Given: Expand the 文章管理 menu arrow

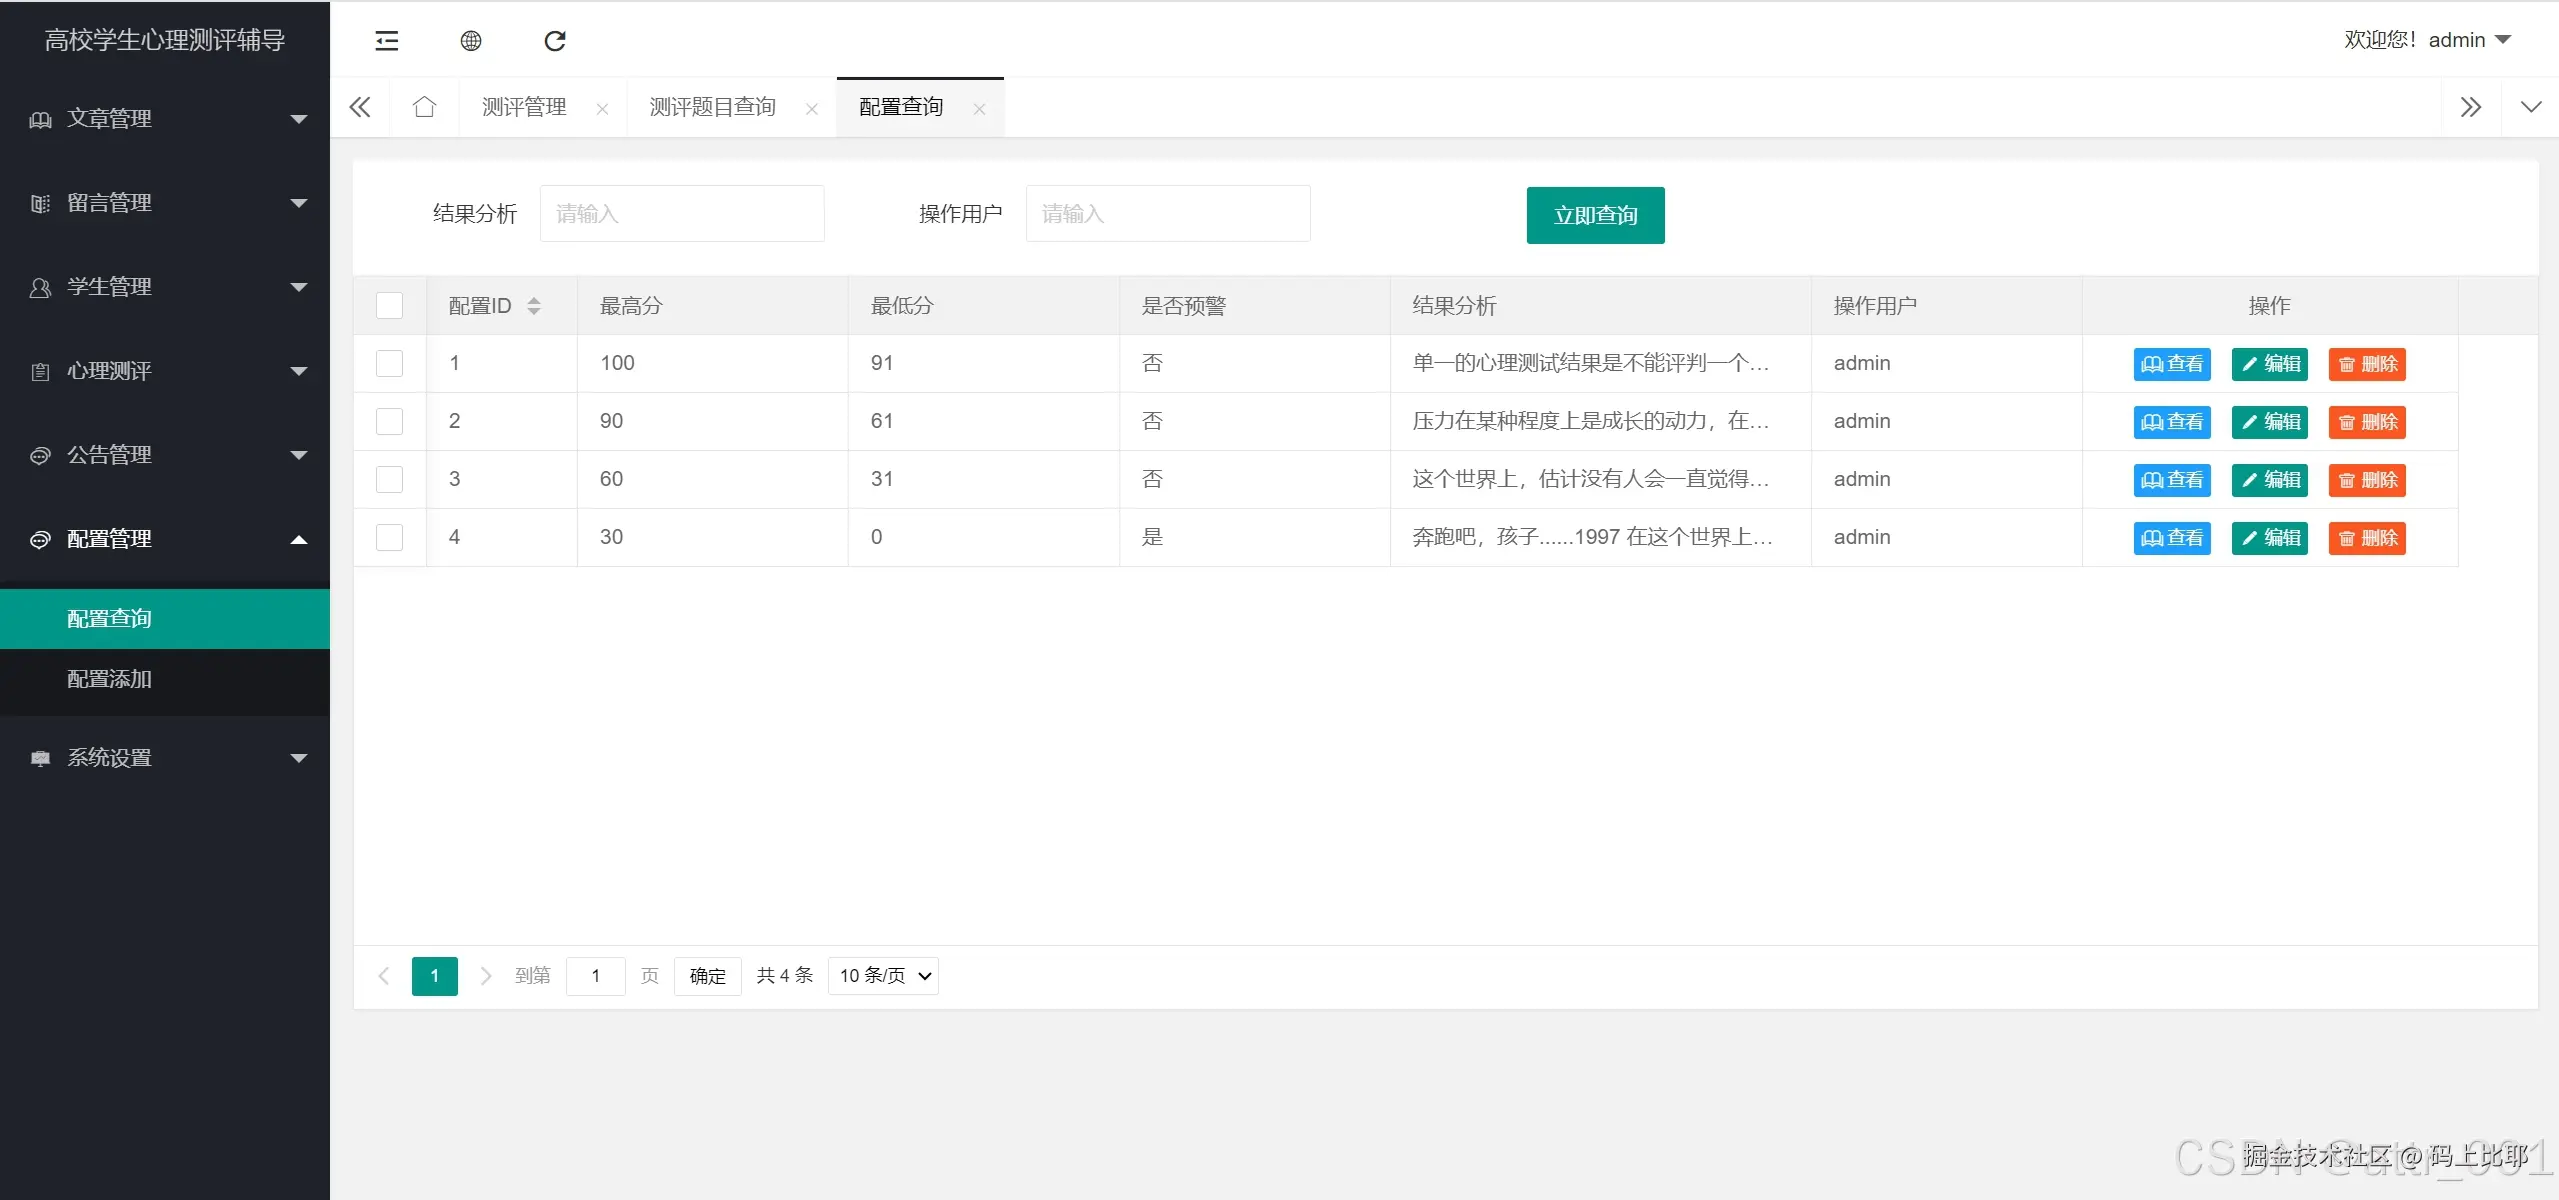Looking at the screenshot, I should pyautogui.click(x=298, y=120).
